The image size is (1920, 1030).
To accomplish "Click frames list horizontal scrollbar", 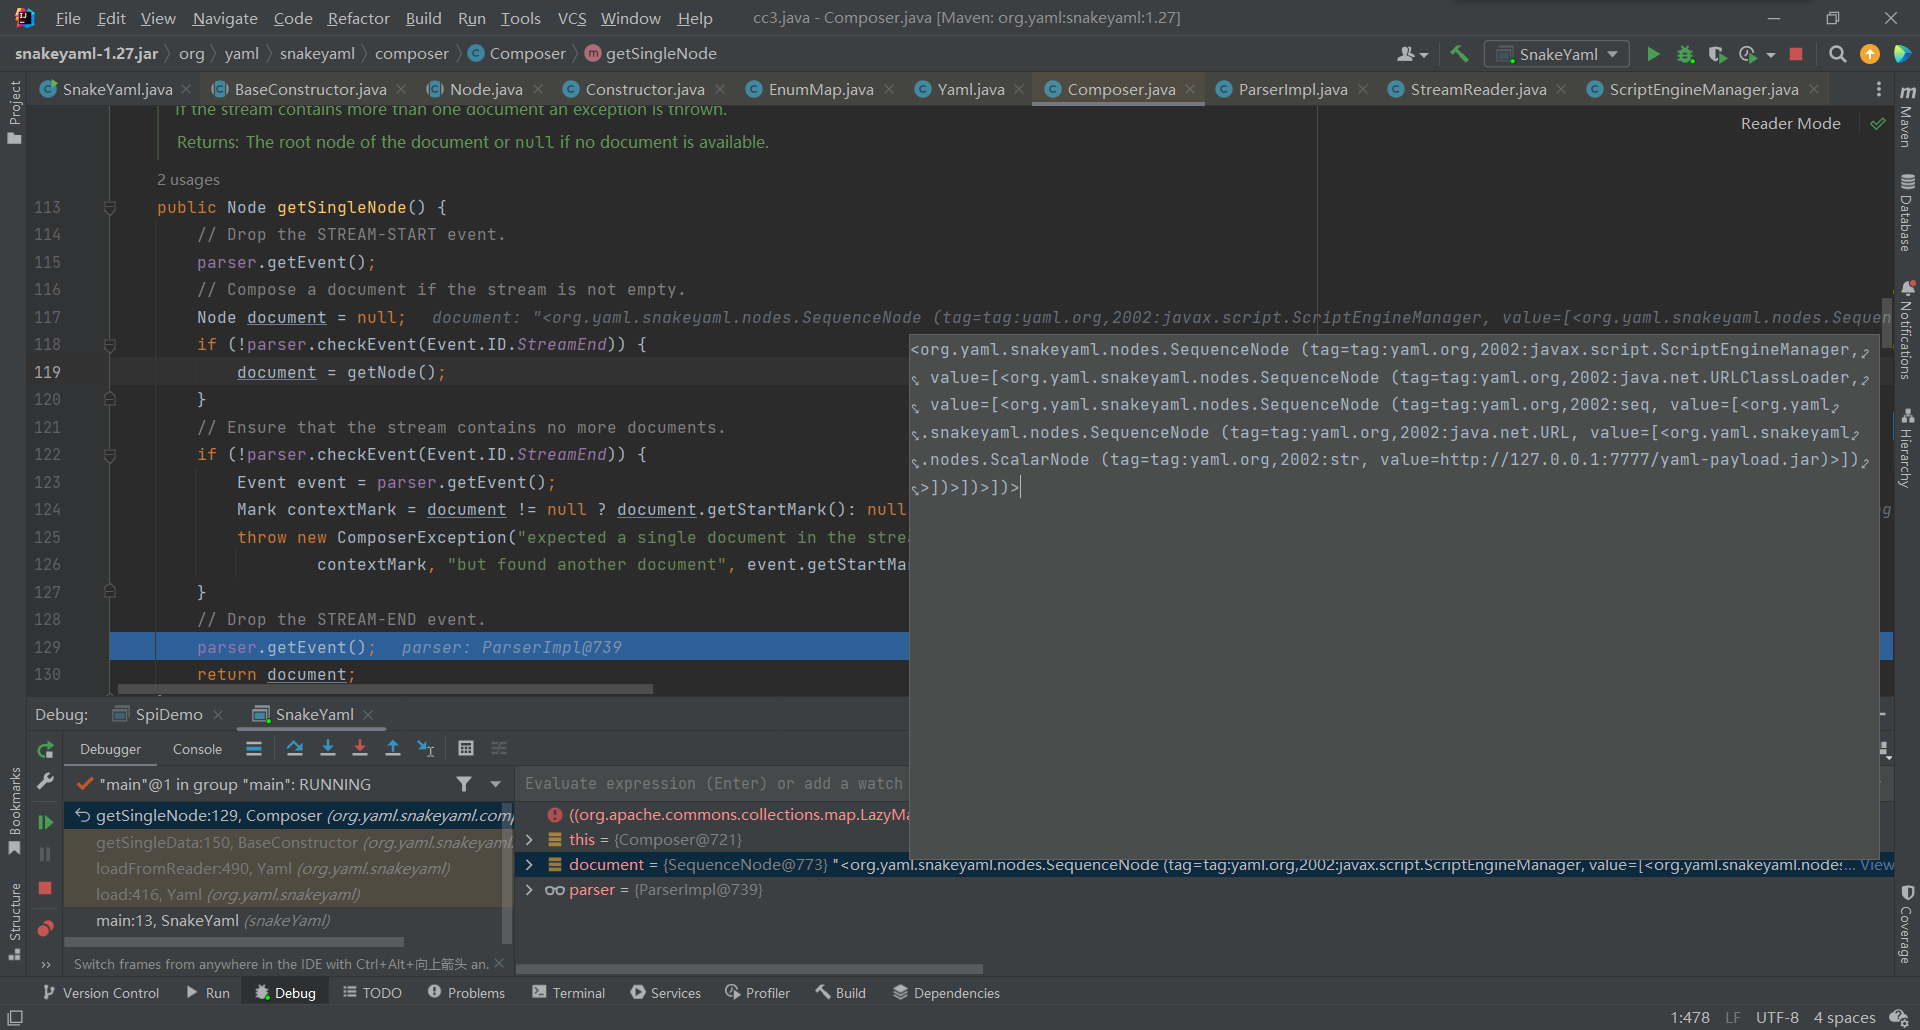I will [234, 942].
